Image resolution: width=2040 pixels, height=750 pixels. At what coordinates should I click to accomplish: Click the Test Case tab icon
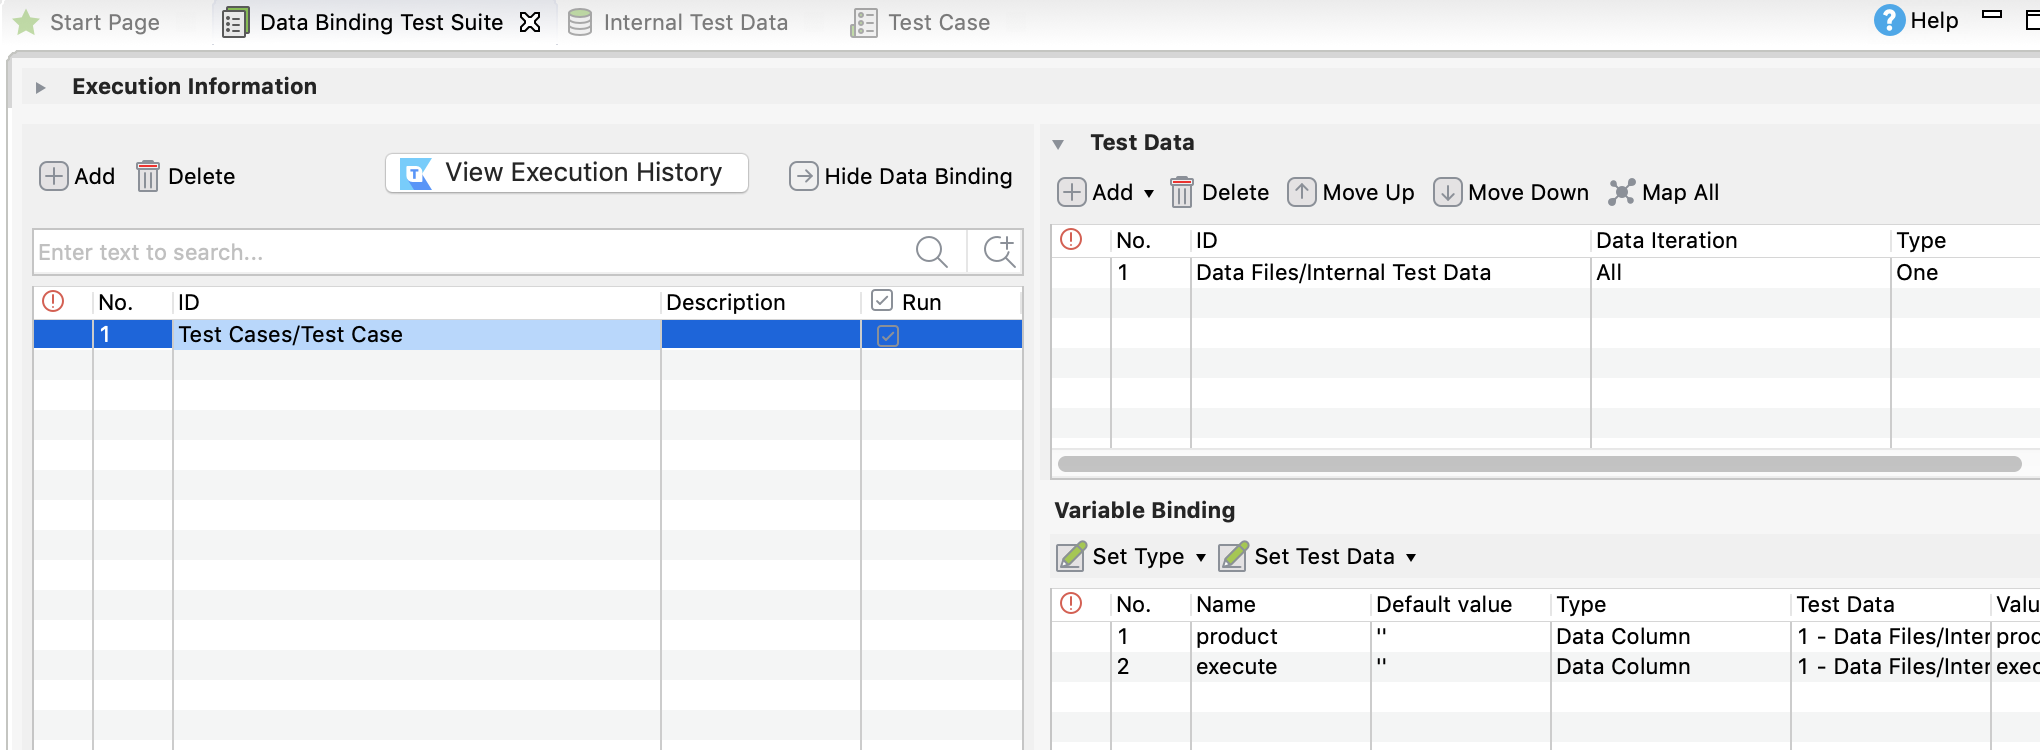864,22
